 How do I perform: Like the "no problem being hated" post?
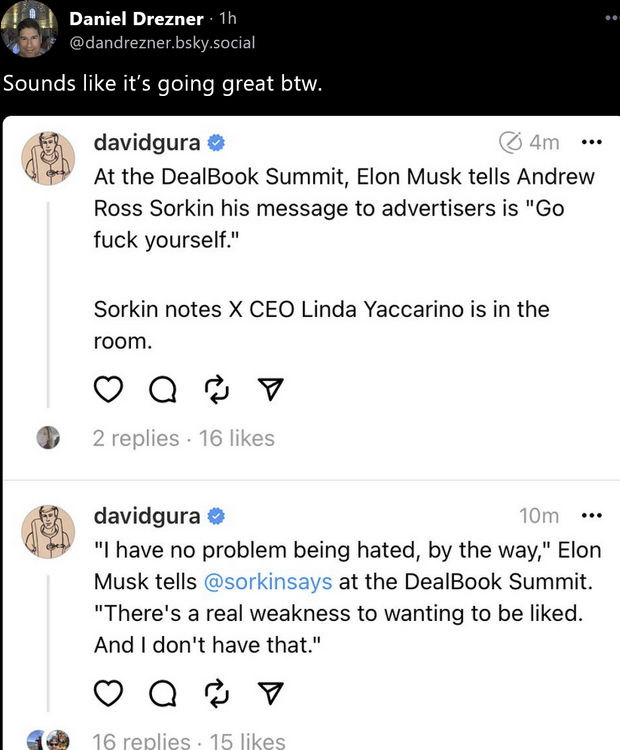pos(109,693)
